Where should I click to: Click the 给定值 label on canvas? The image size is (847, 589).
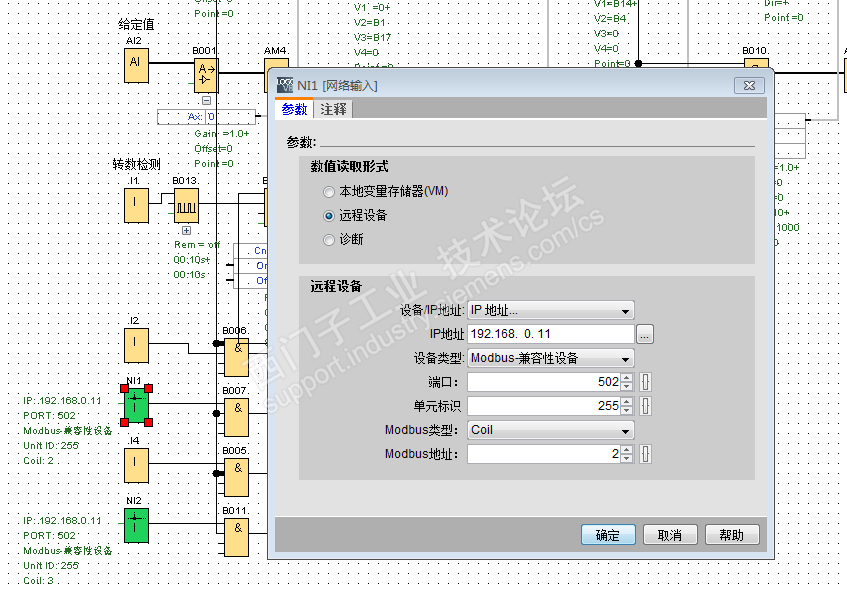(x=136, y=24)
